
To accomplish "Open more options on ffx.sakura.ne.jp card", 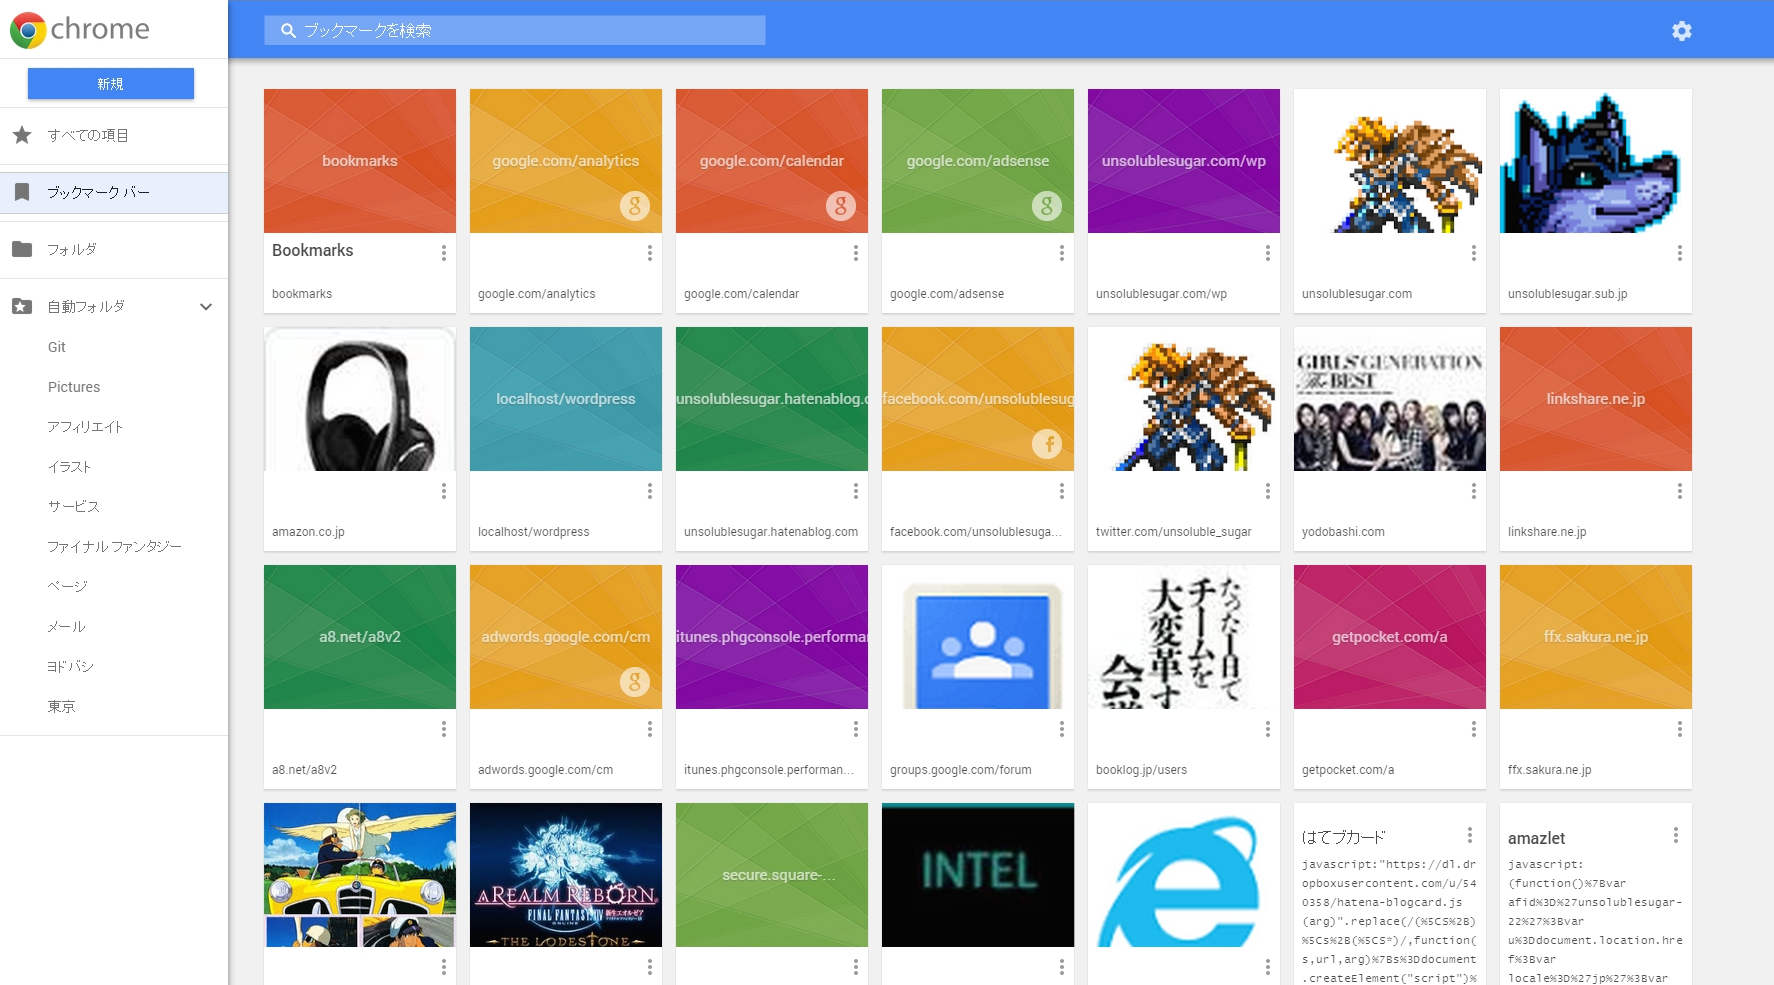I will (1680, 729).
